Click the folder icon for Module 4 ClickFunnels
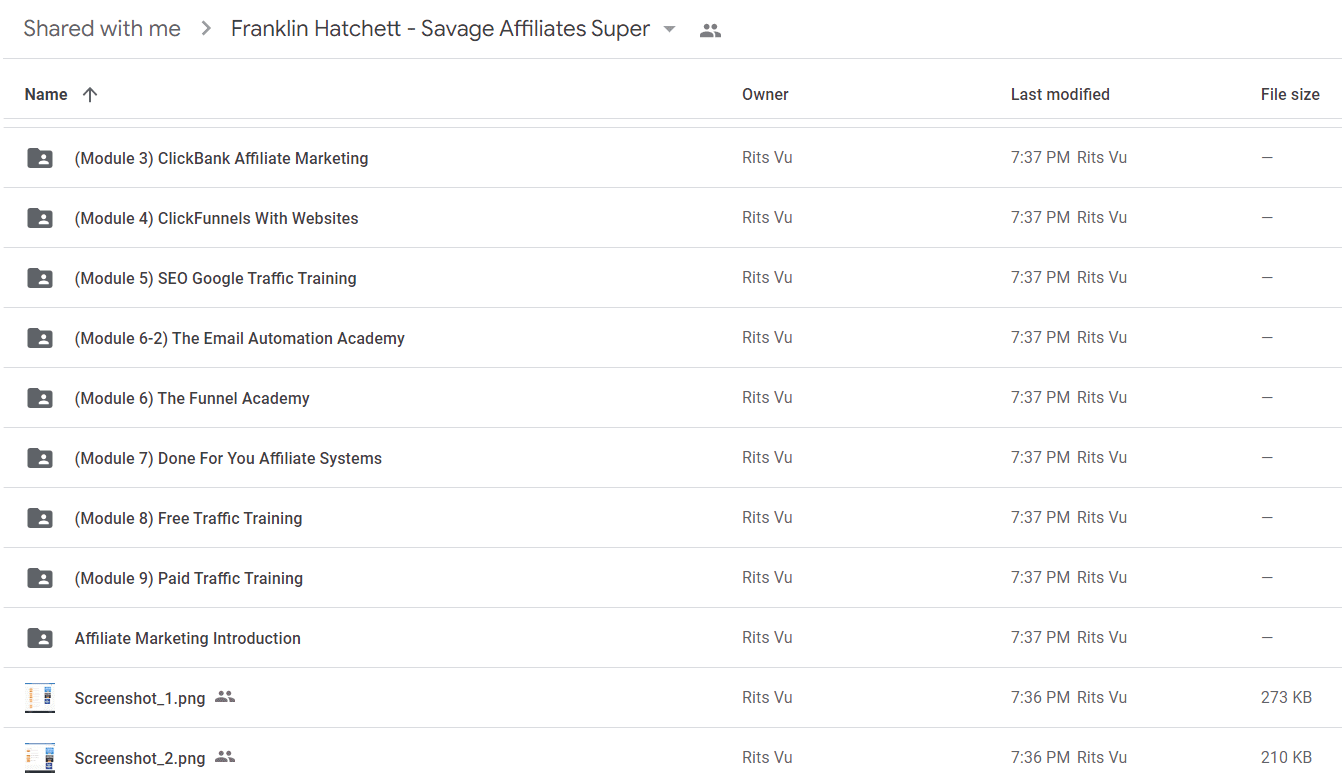 pos(40,217)
